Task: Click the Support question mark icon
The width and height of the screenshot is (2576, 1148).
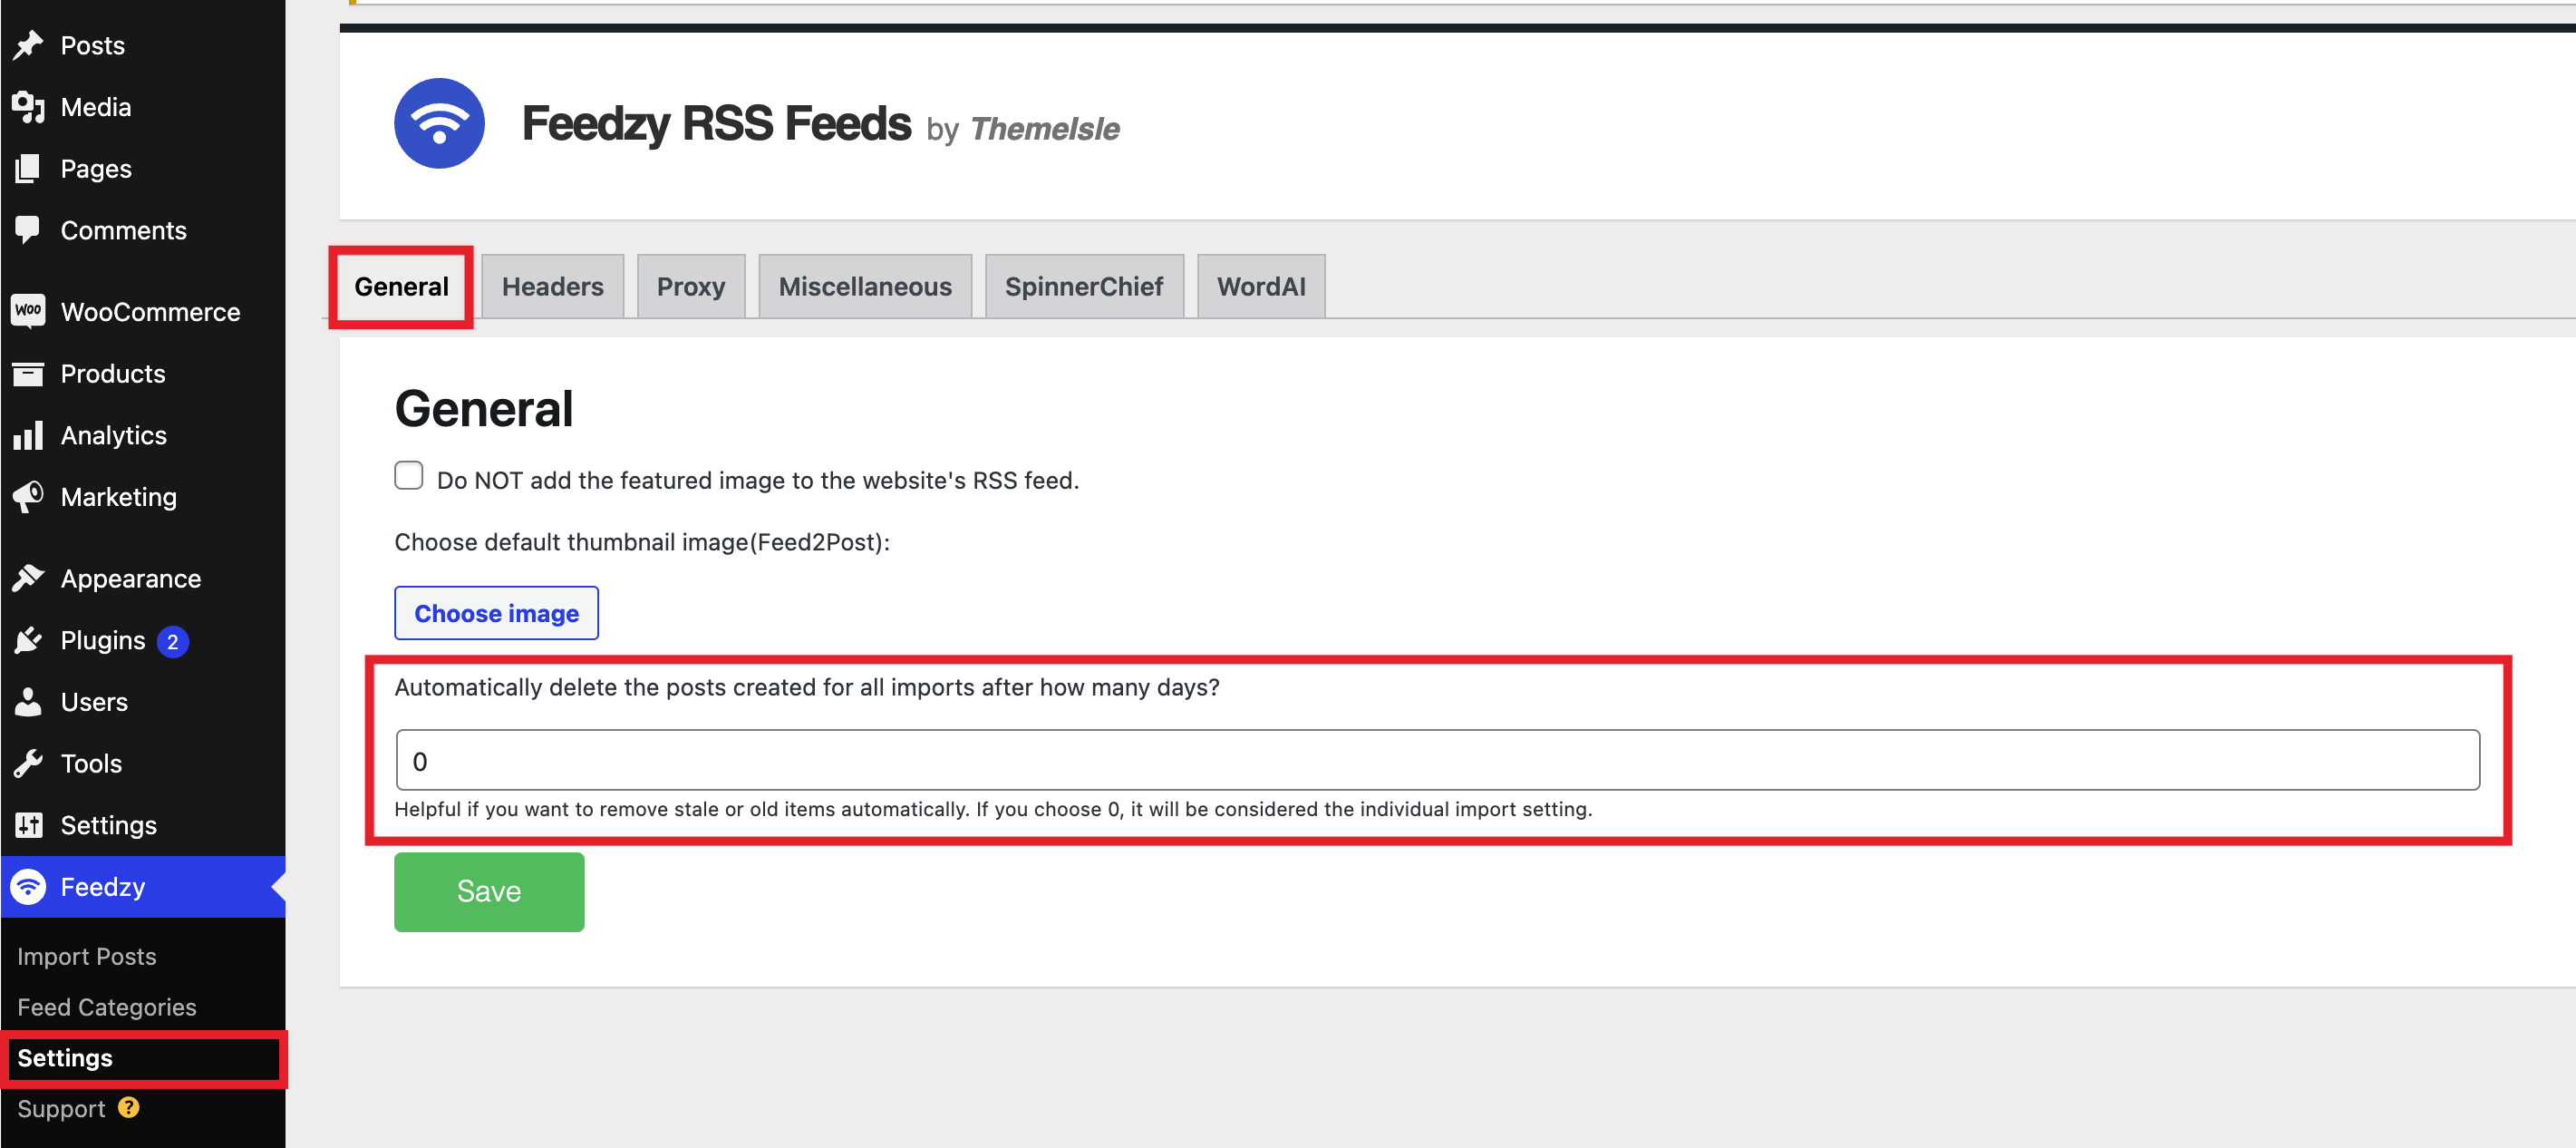Action: 128,1107
